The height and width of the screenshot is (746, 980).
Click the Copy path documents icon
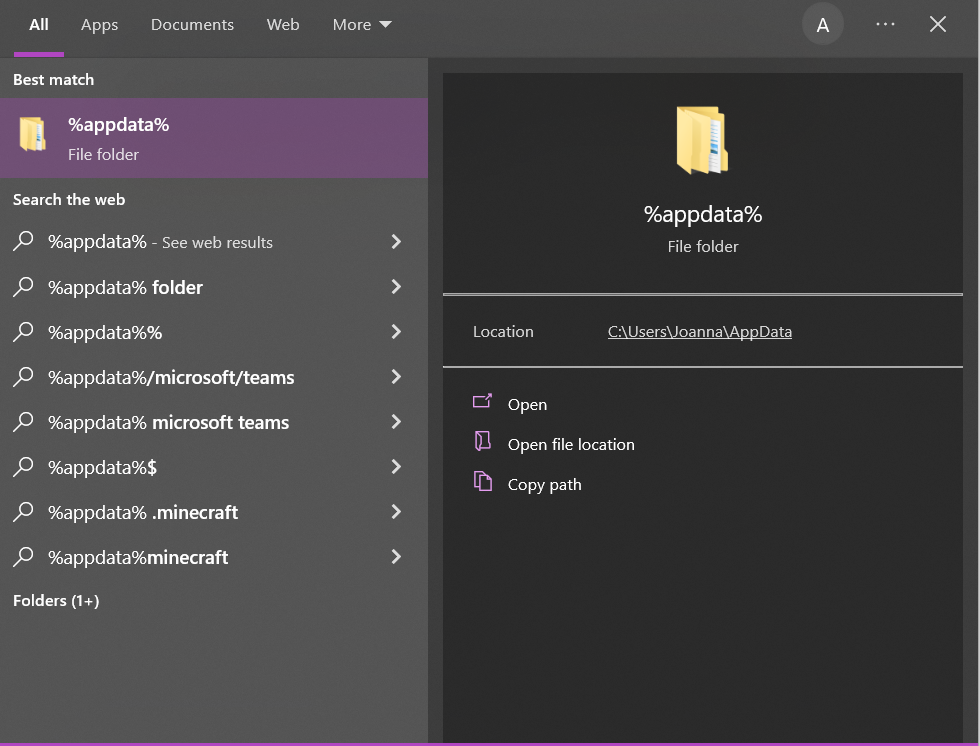[482, 481]
